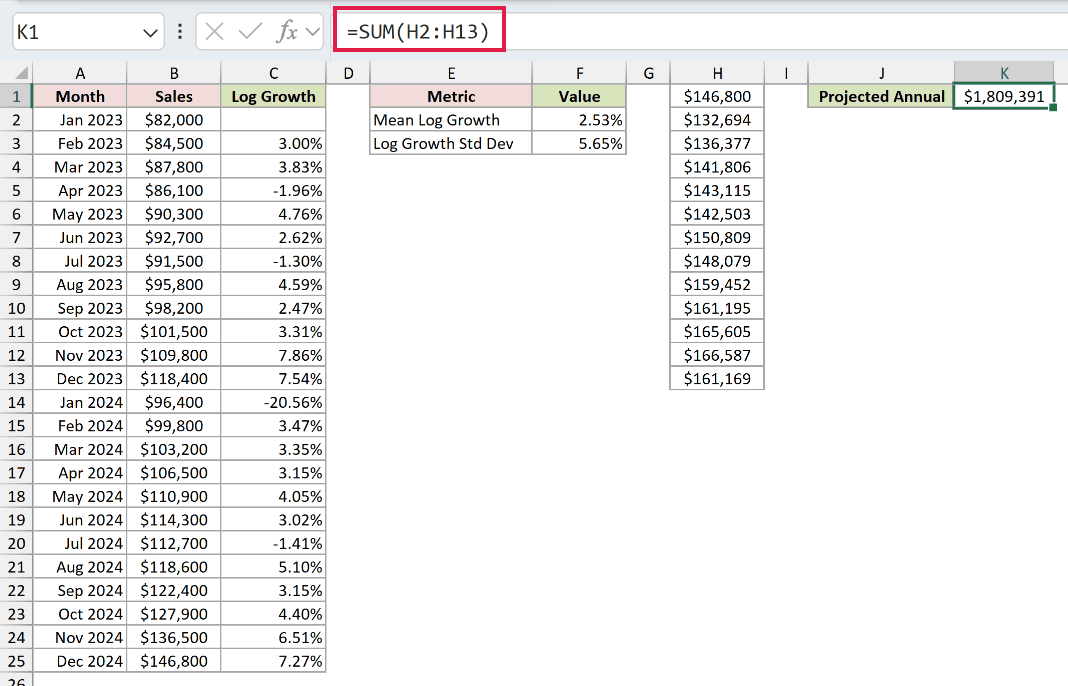
Task: Click the $150,809 projection cell
Action: tap(717, 237)
